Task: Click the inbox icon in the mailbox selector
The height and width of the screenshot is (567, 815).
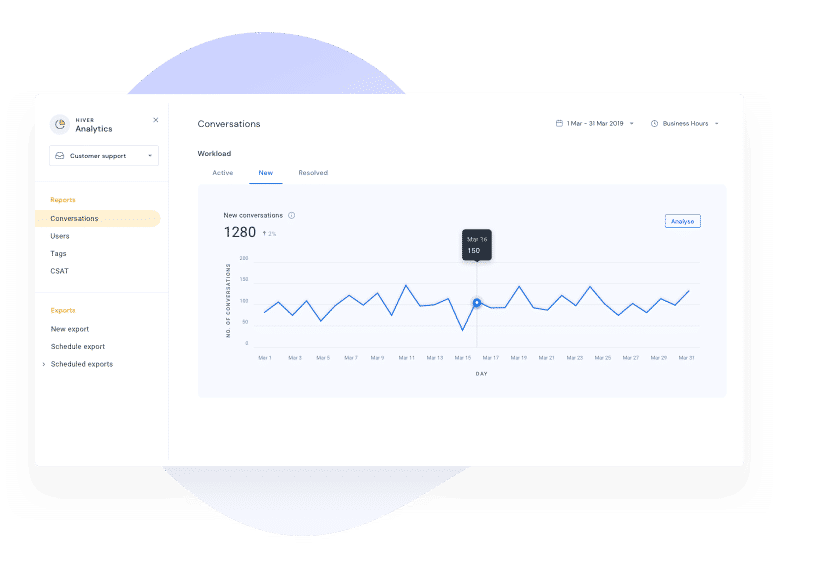Action: coord(60,155)
